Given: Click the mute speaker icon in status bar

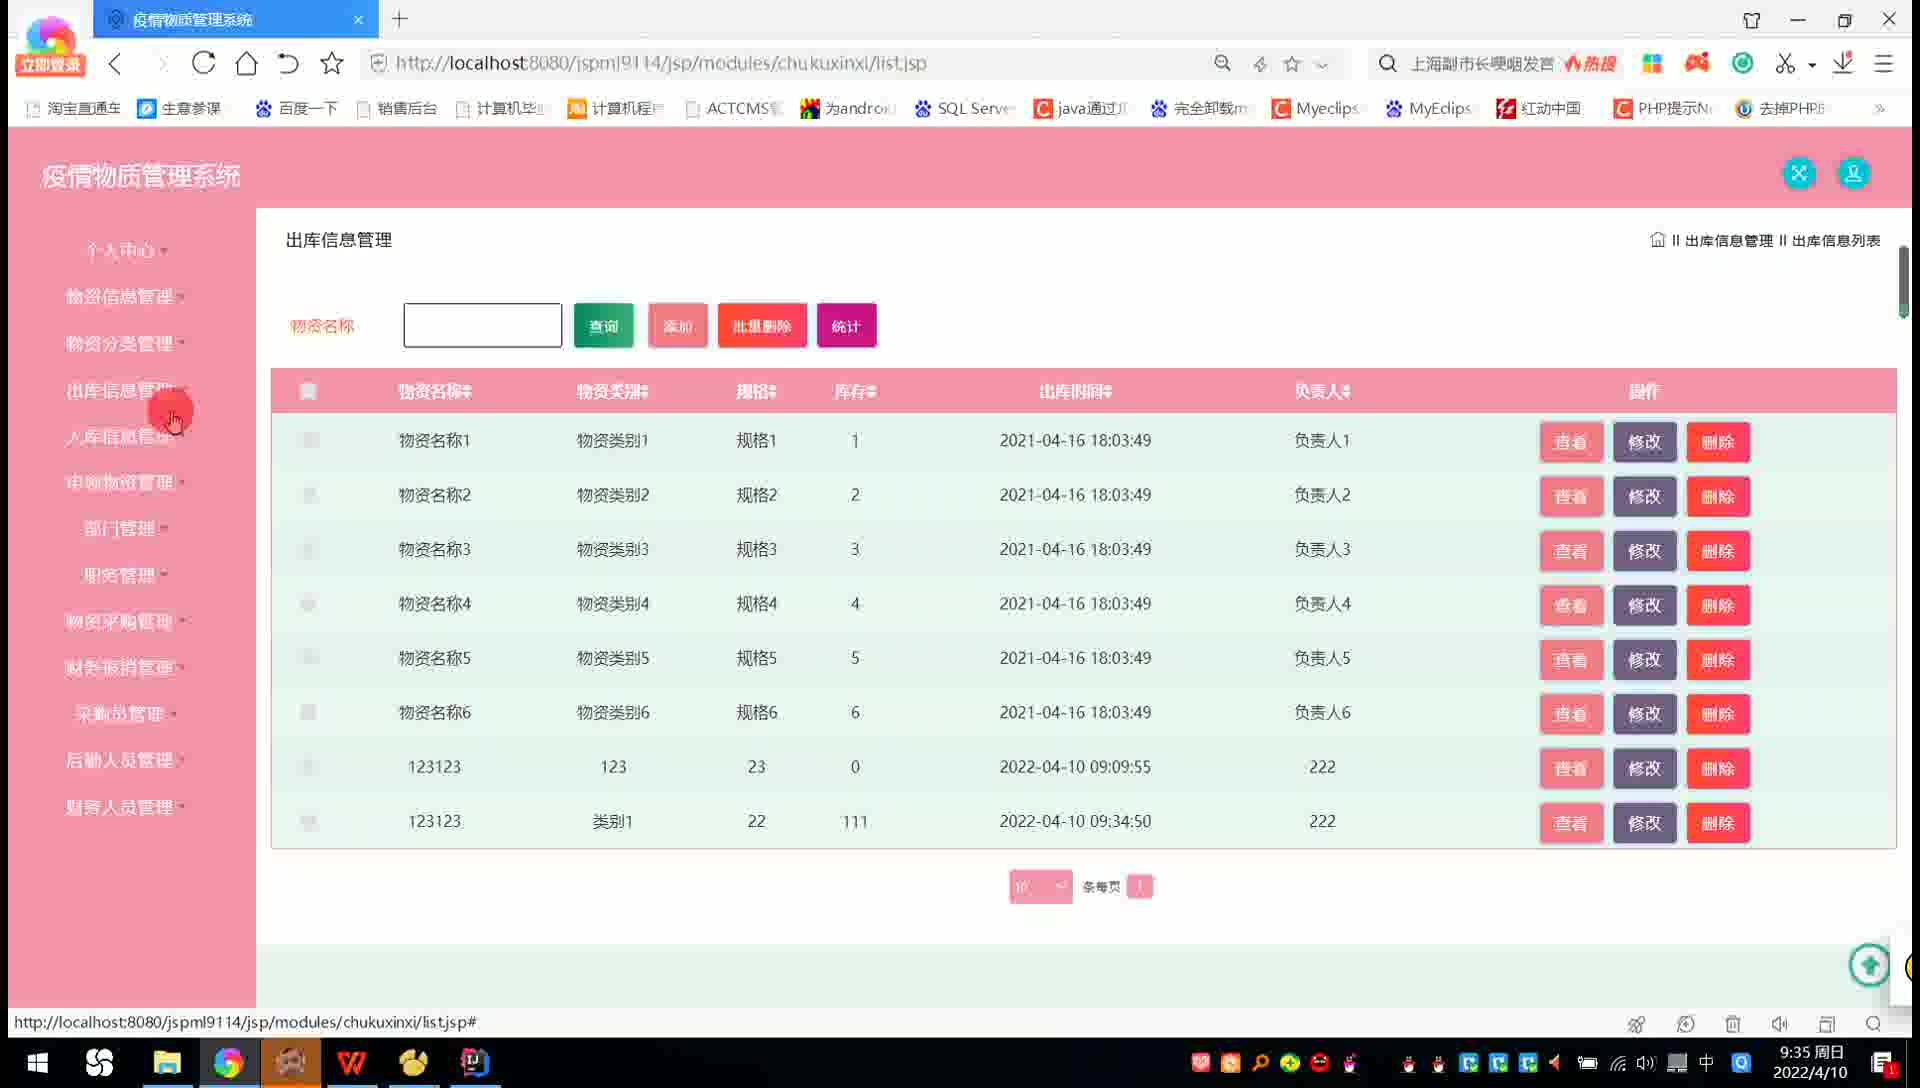Looking at the screenshot, I should point(1780,1023).
